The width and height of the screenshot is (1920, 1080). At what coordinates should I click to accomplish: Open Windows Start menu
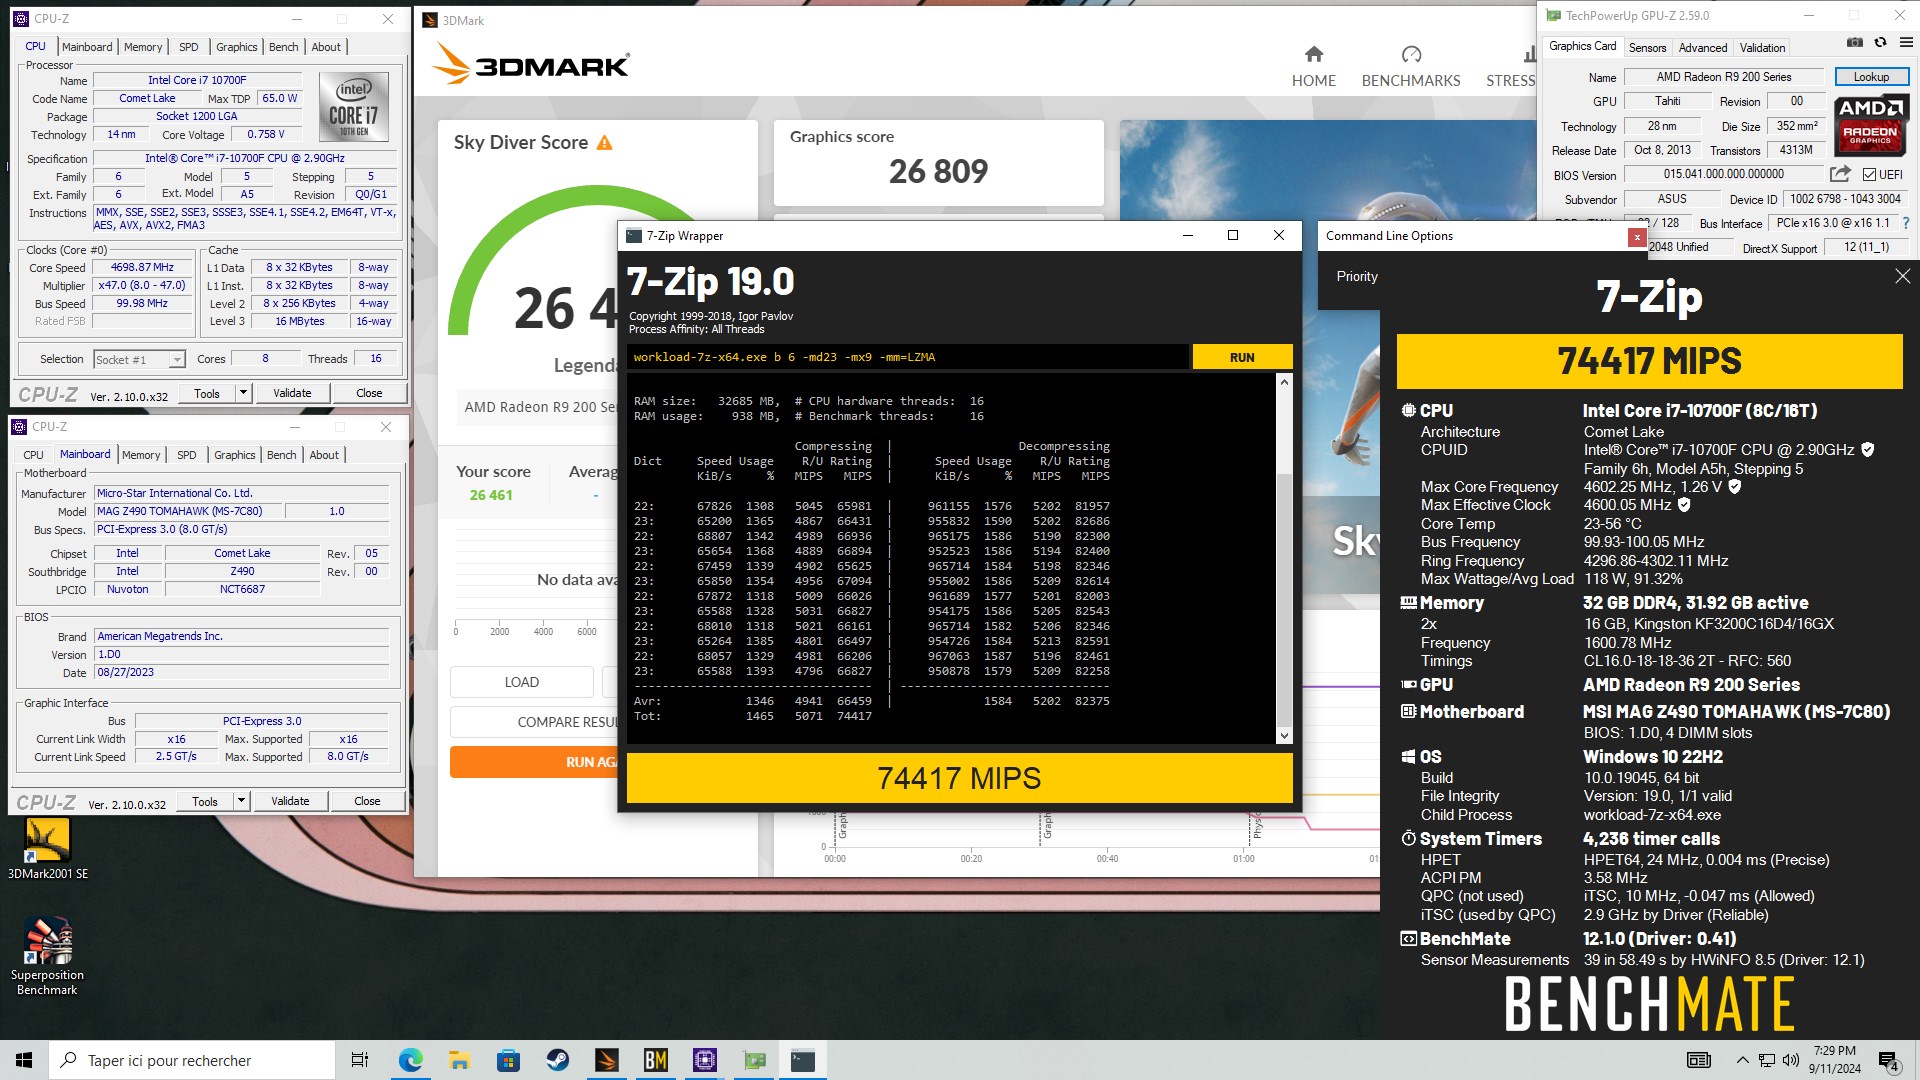pos(24,1060)
